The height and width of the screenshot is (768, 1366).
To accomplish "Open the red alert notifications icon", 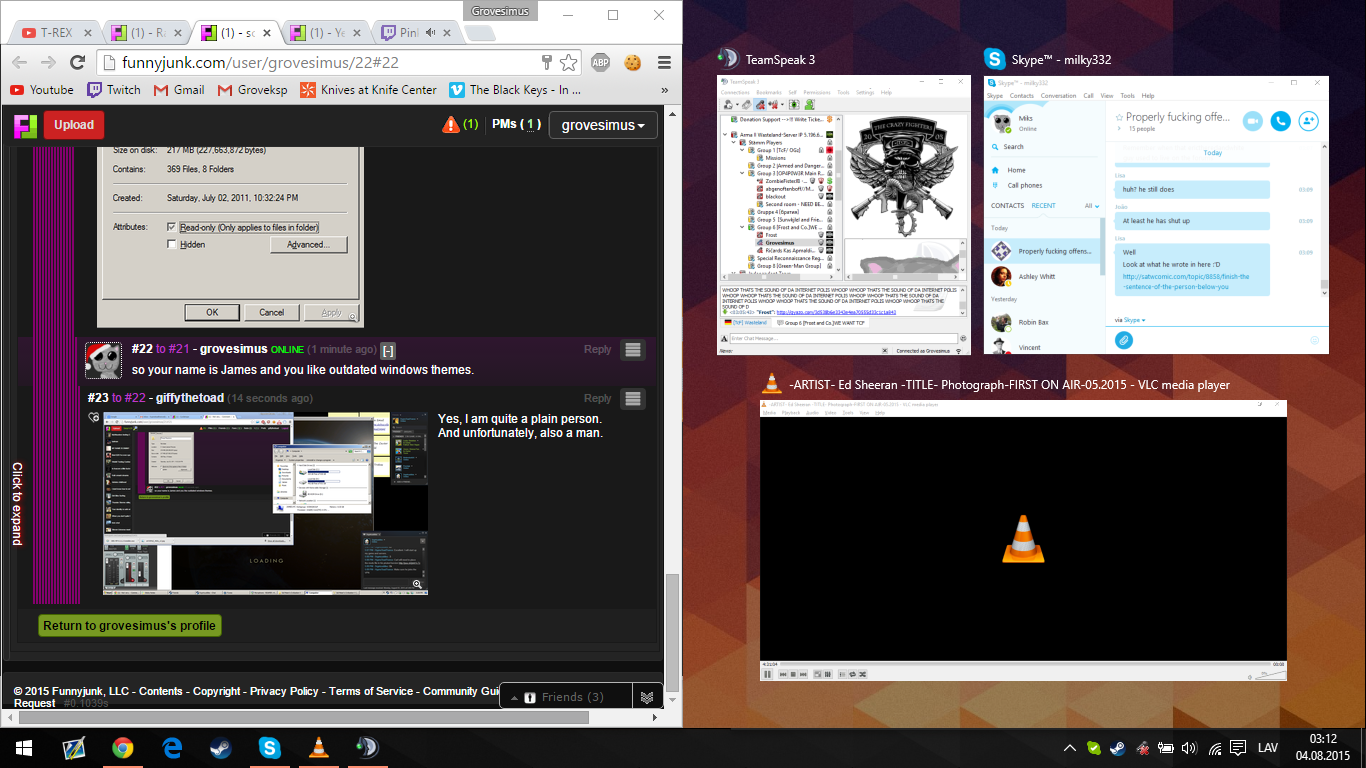I will coord(451,125).
